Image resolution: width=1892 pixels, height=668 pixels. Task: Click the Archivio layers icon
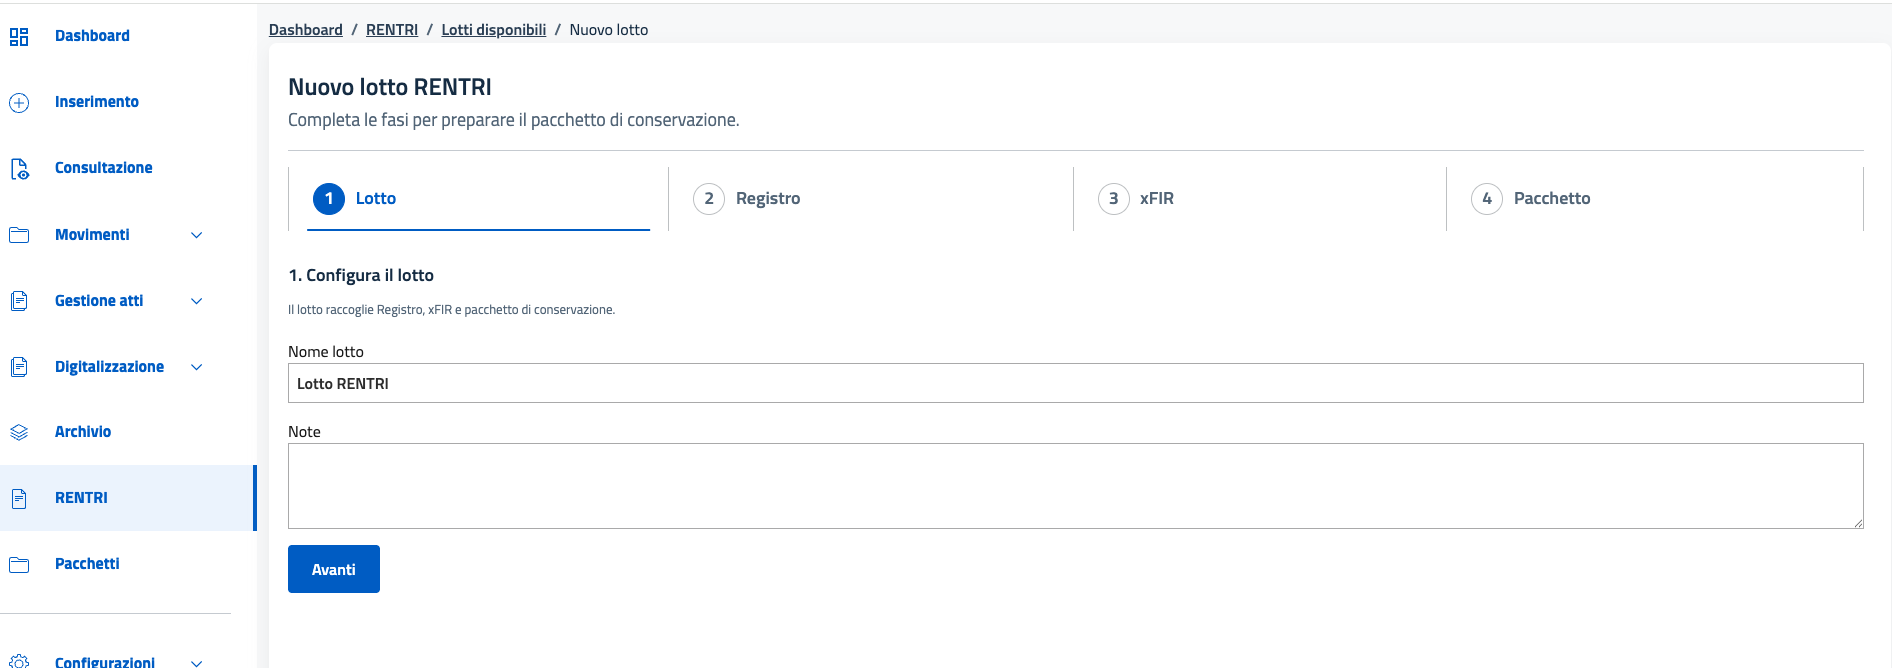19,432
